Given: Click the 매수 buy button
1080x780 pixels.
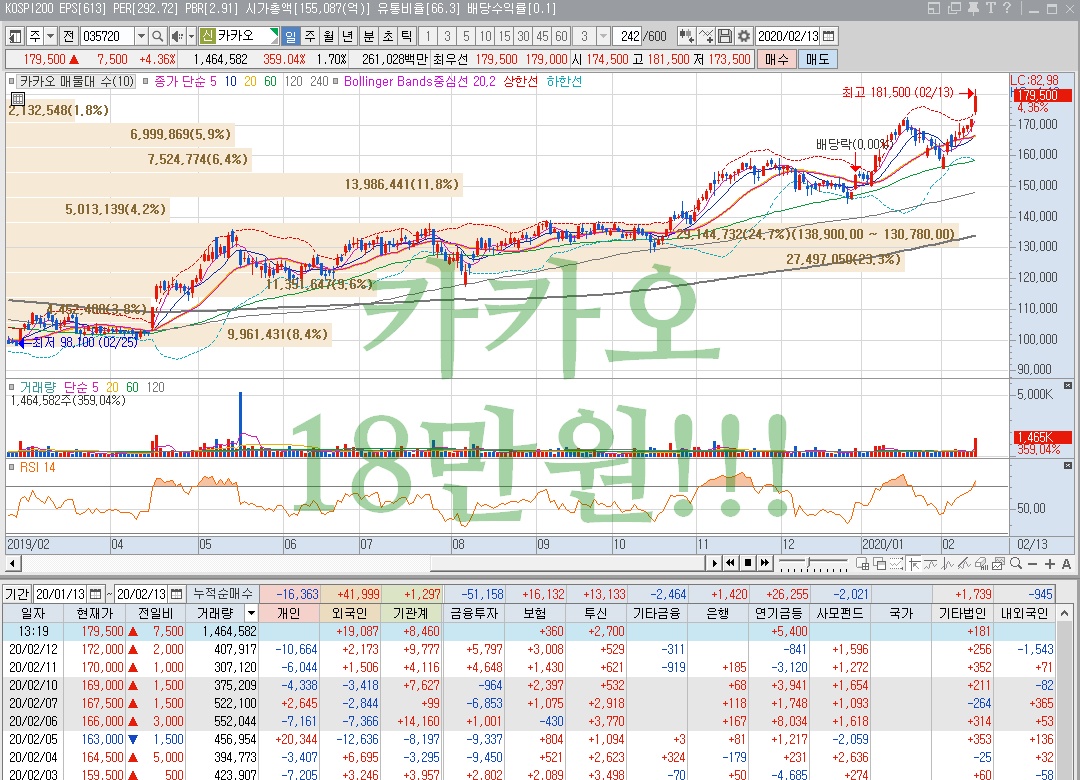Looking at the screenshot, I should tap(776, 60).
